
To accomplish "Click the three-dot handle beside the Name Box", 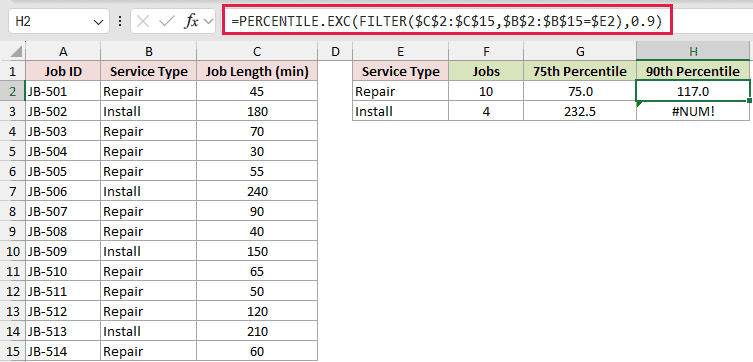I will point(120,21).
